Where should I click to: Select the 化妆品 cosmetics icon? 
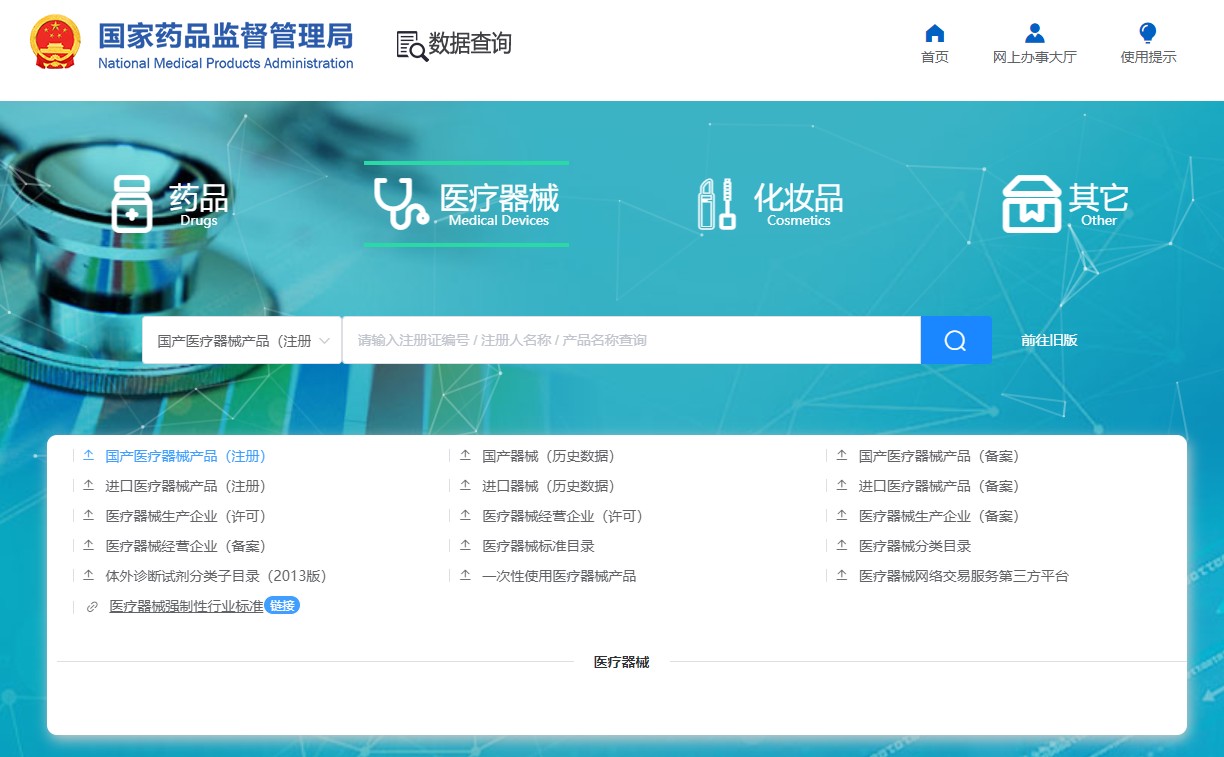pyautogui.click(x=717, y=204)
